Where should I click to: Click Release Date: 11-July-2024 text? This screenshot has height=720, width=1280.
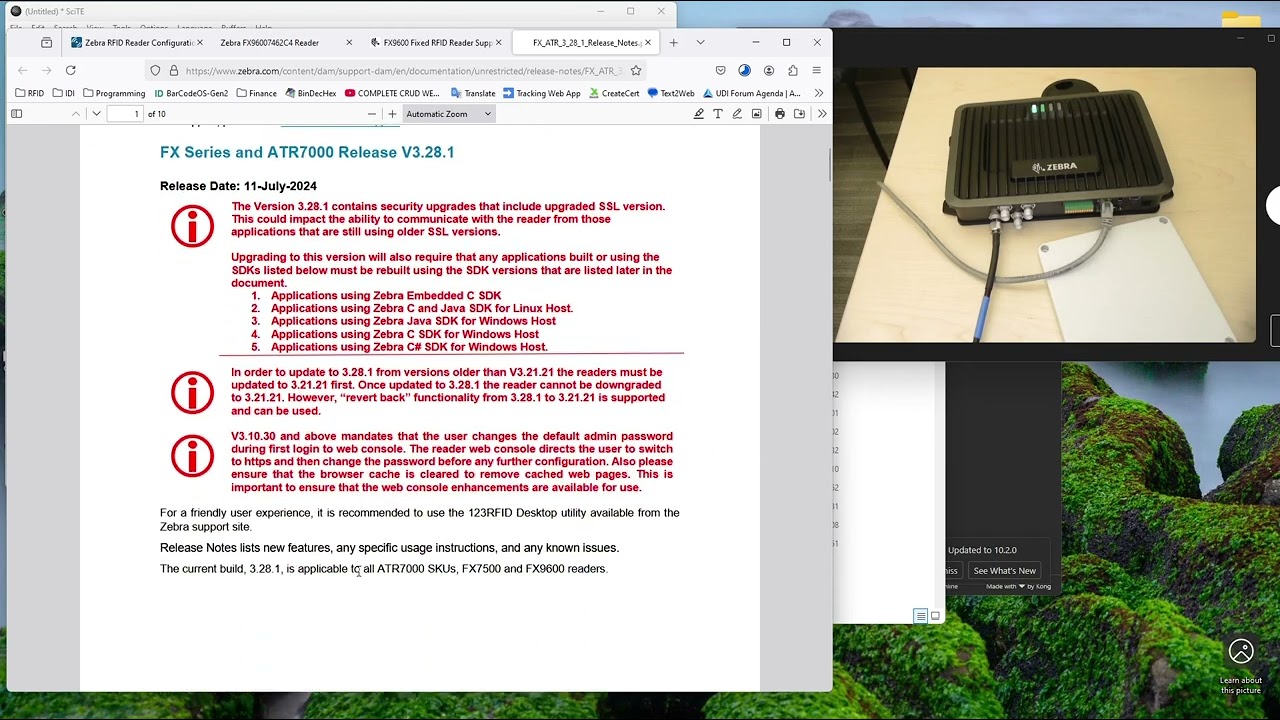point(238,186)
